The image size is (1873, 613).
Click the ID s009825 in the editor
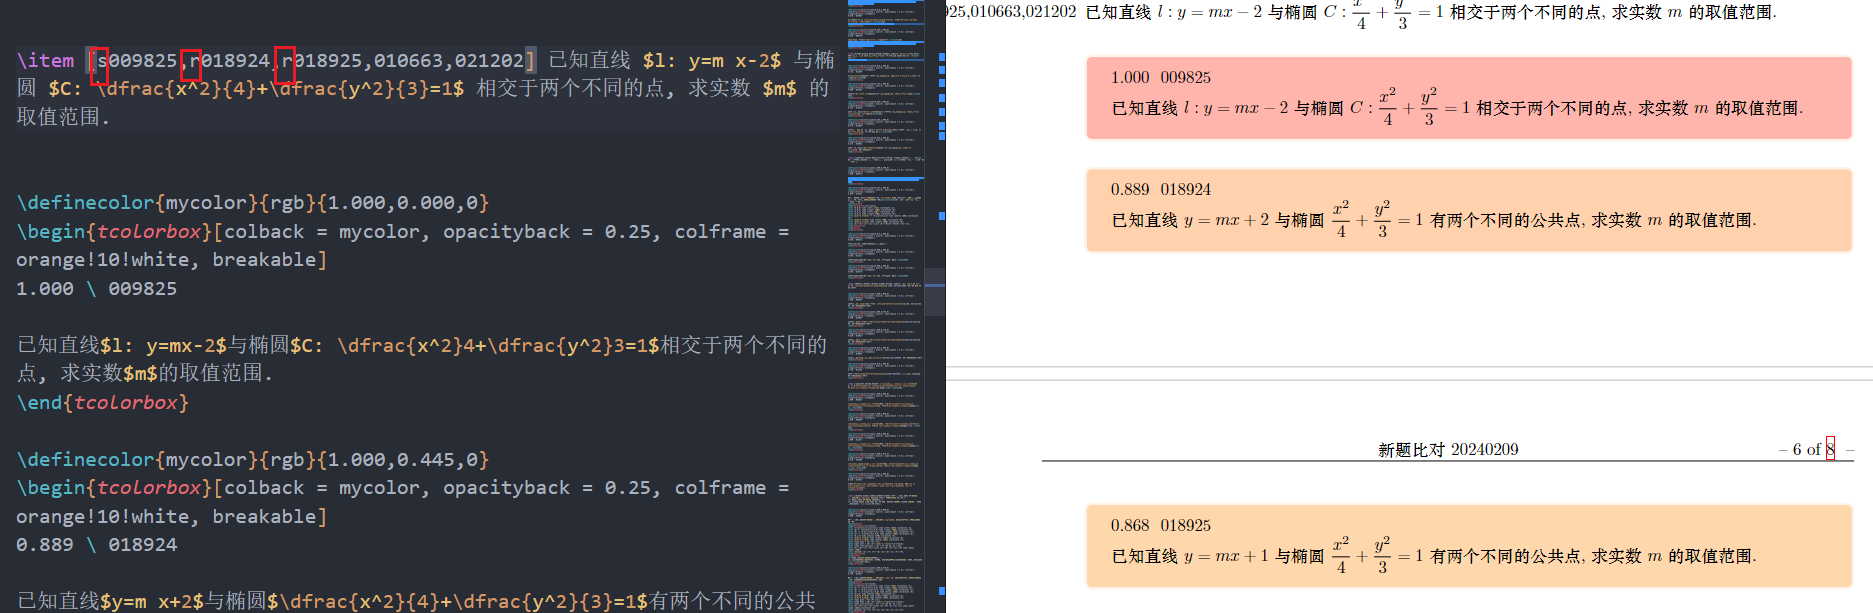(x=137, y=61)
